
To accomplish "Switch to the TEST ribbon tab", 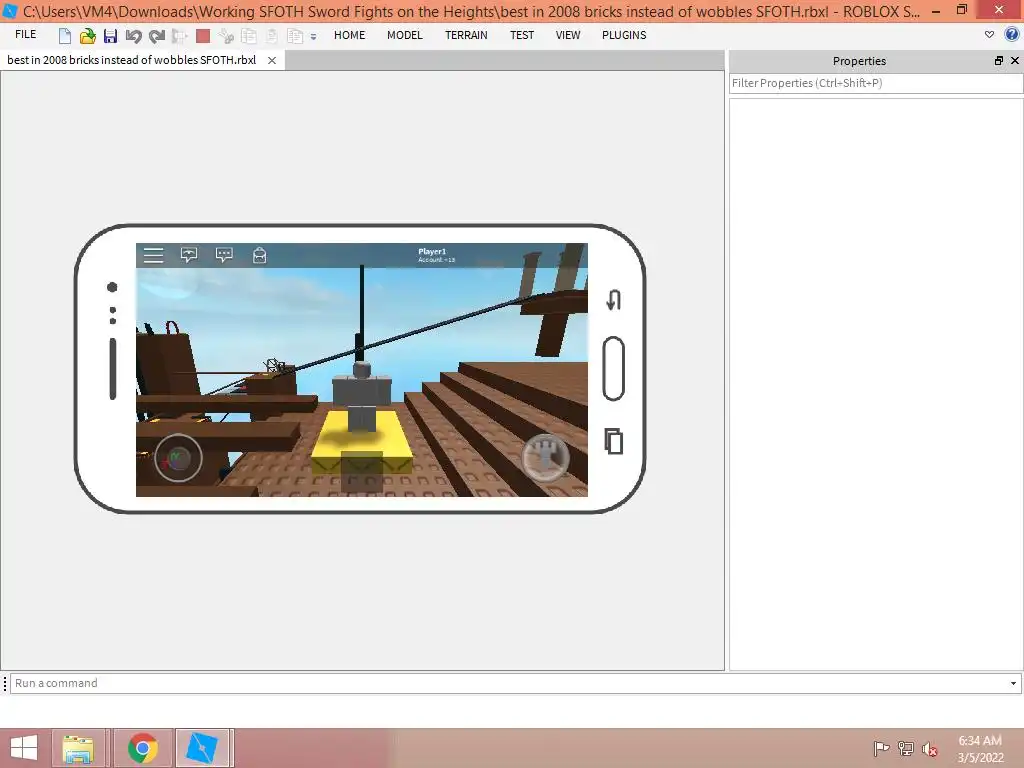I will (522, 35).
